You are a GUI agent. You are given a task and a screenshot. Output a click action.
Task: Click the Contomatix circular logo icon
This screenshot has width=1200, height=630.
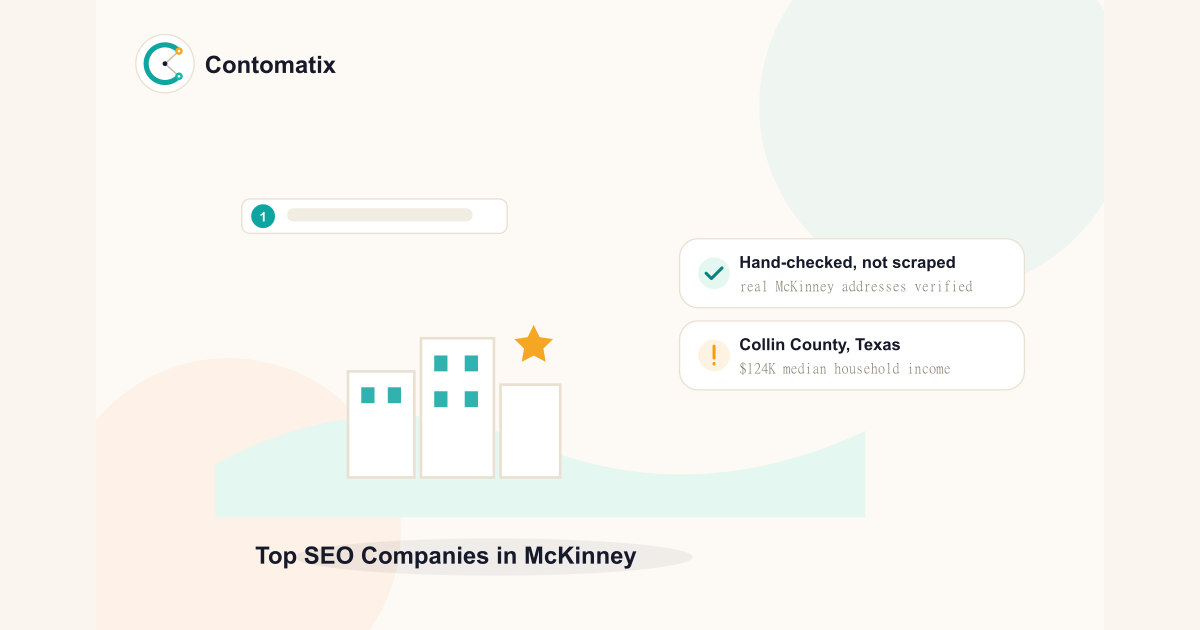click(165, 64)
